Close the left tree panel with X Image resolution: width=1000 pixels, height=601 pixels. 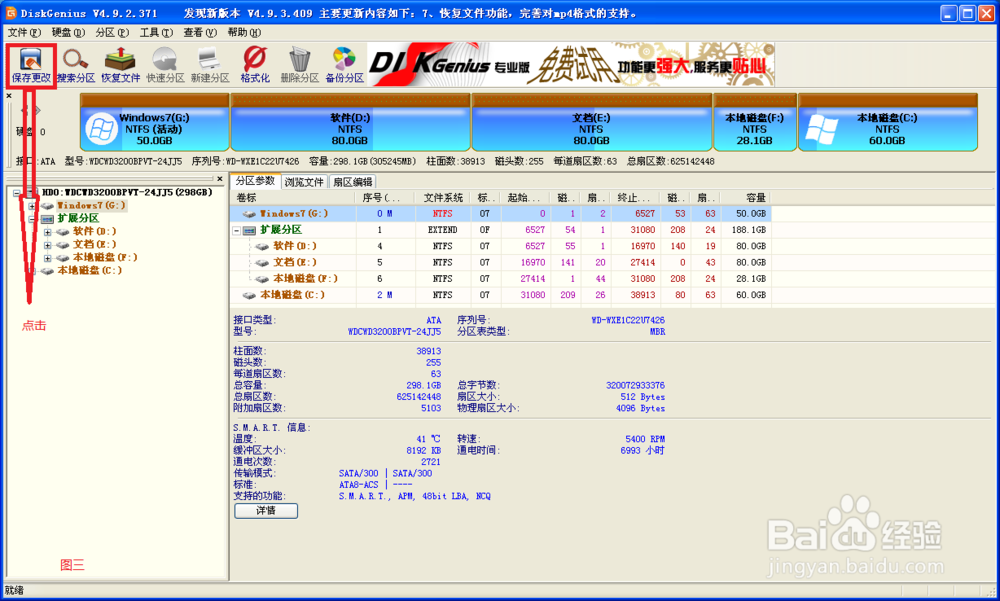[x=219, y=179]
